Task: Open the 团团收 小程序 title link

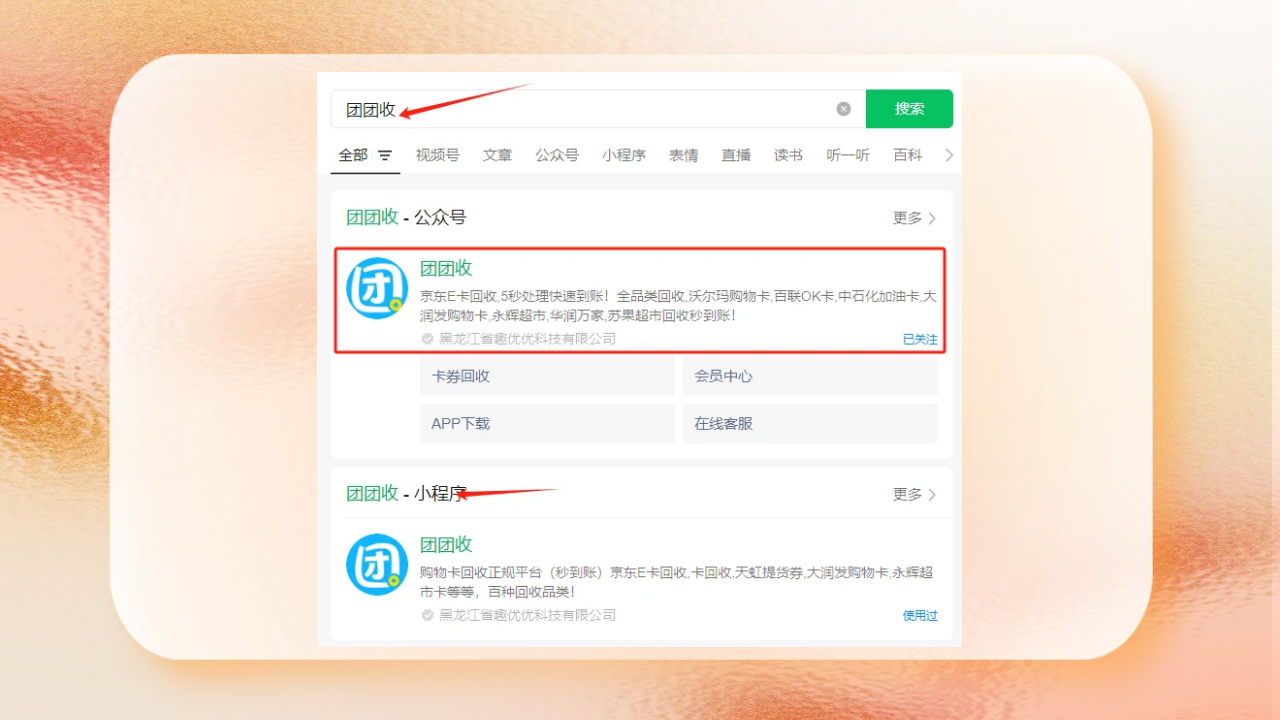Action: pyautogui.click(x=446, y=544)
